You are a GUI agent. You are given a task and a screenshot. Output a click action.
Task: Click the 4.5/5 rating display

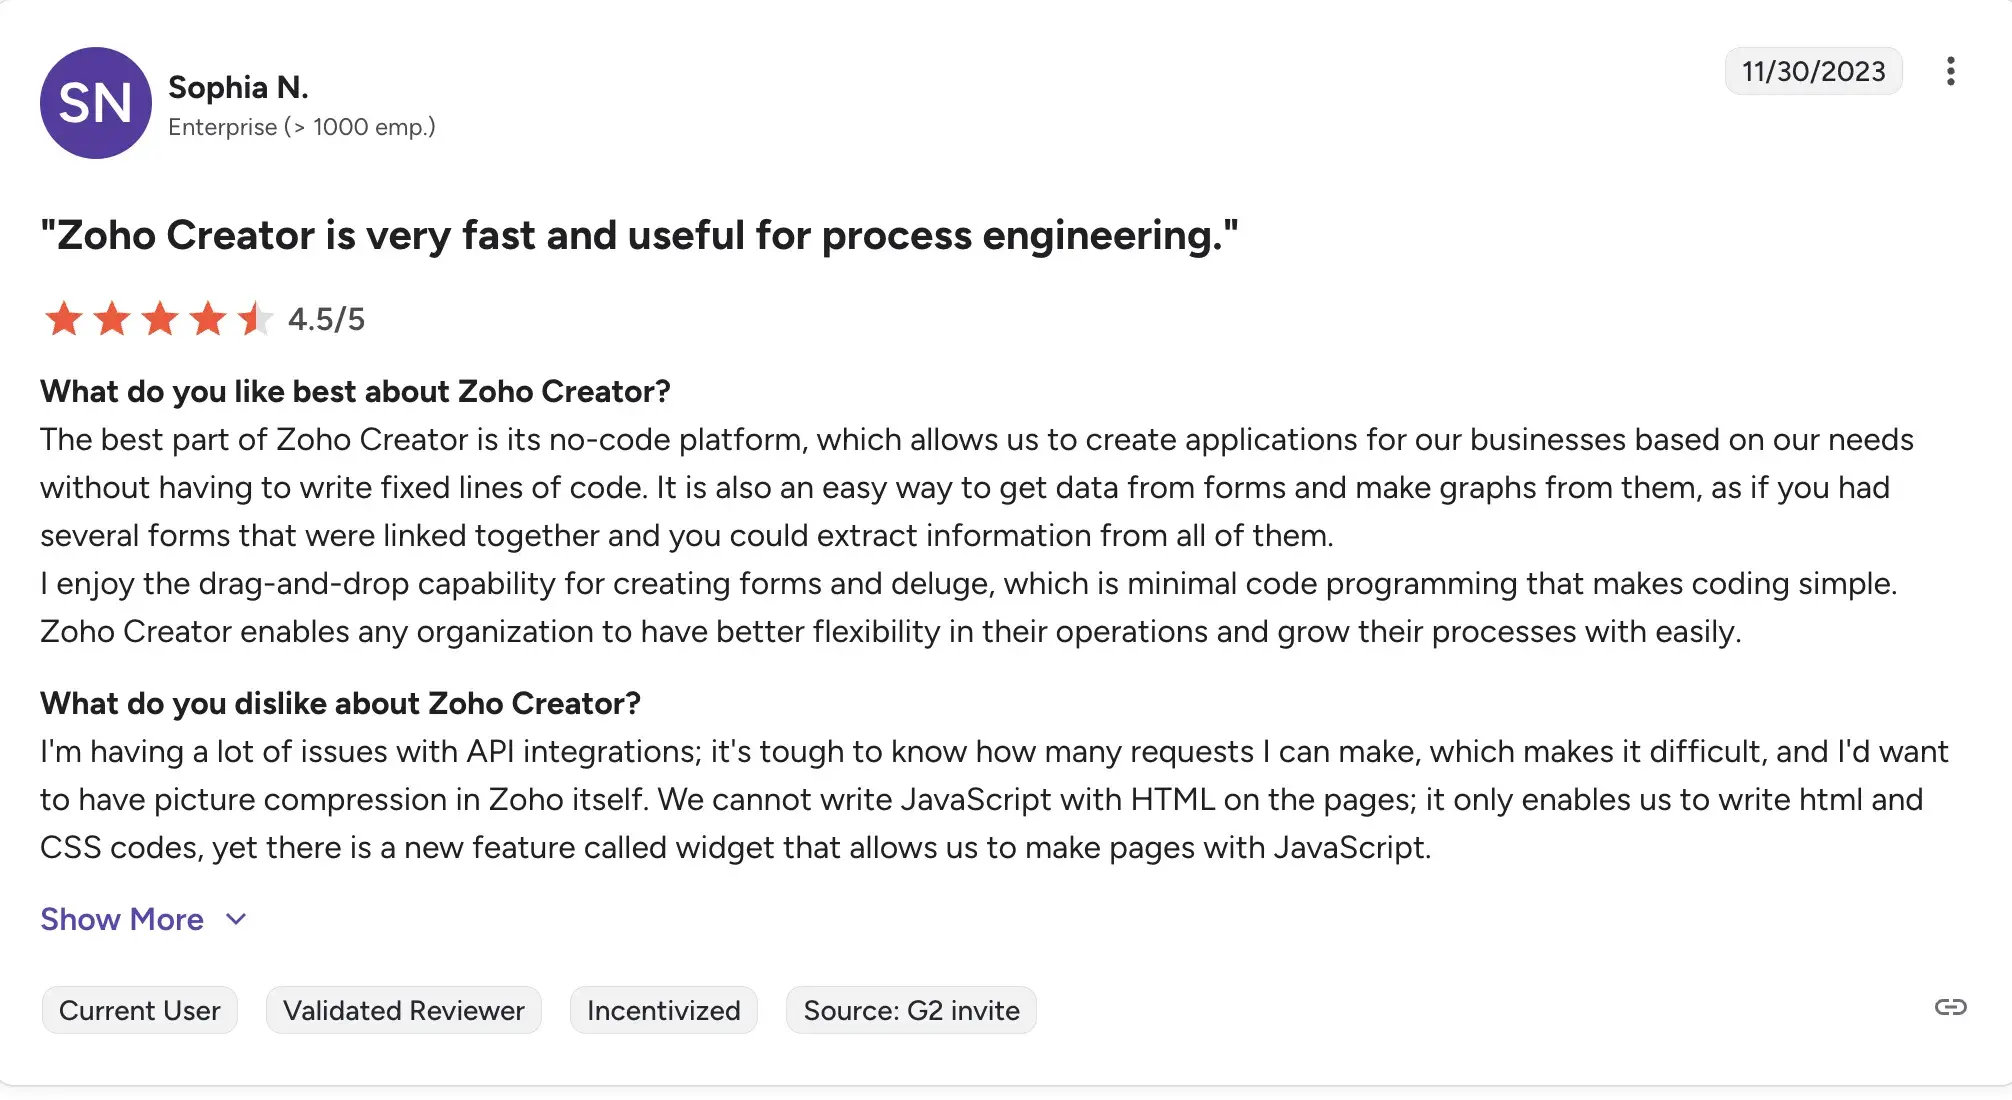tap(326, 319)
